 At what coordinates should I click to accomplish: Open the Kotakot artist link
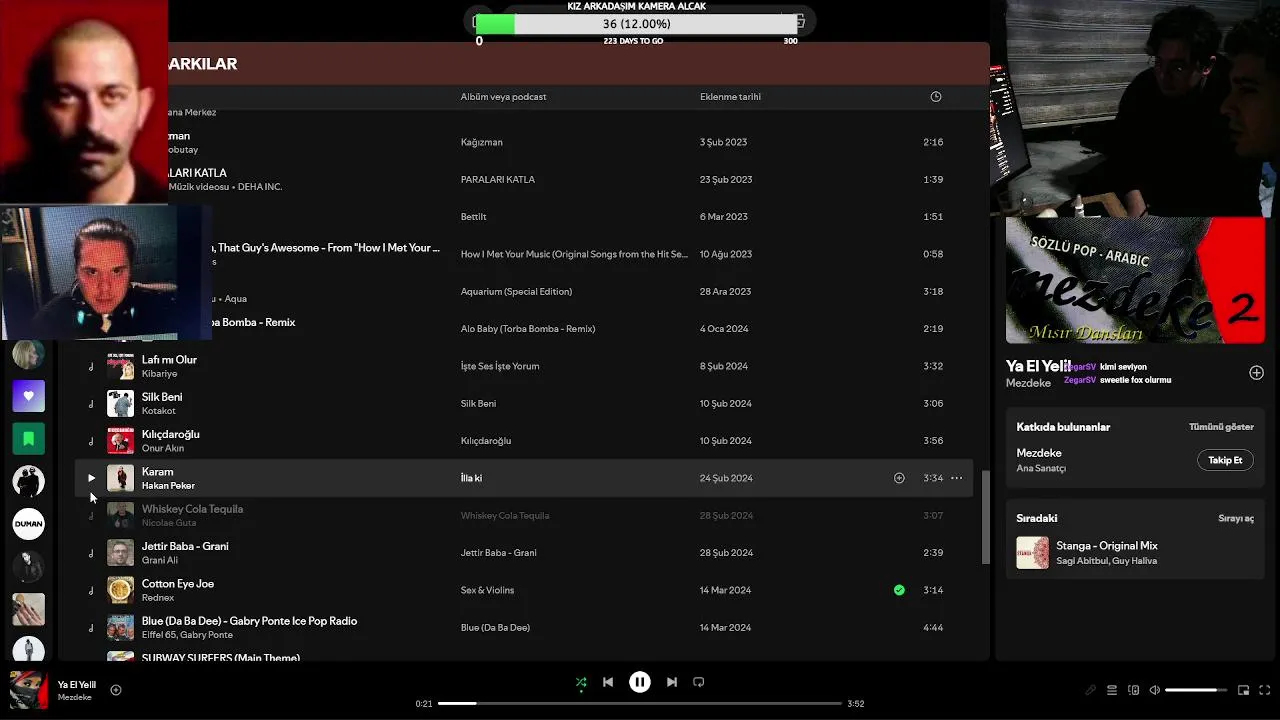158,411
